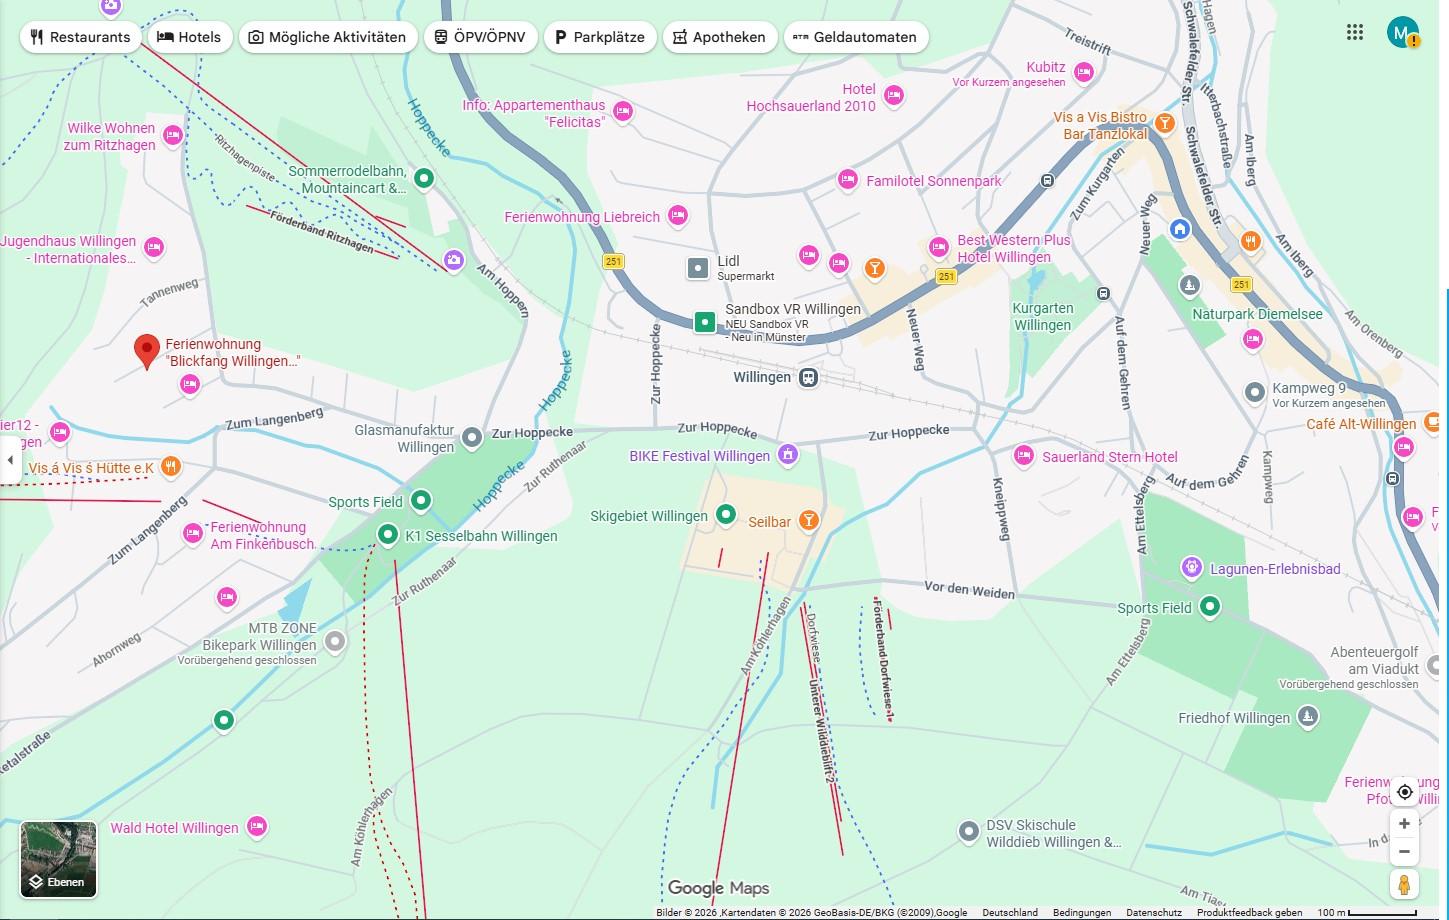Click the K1 Sesselbahn Willingen marker

click(x=388, y=535)
